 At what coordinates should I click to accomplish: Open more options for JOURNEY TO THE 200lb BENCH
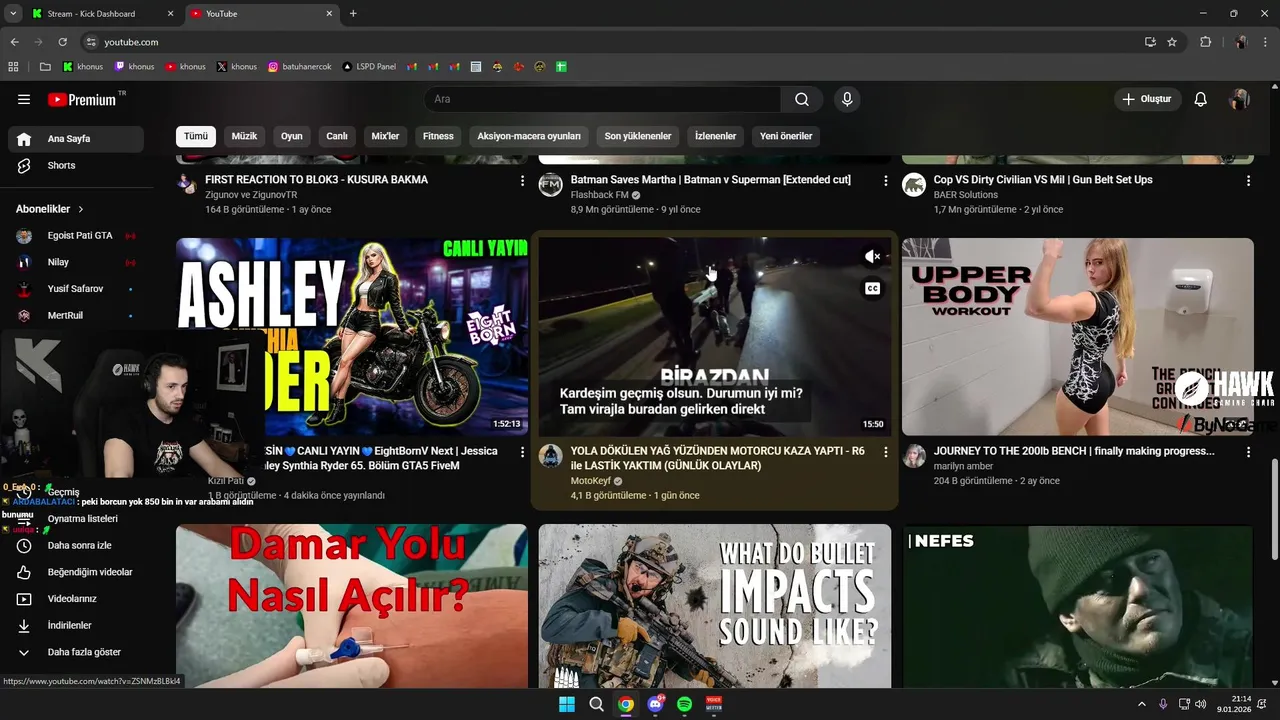(1248, 452)
